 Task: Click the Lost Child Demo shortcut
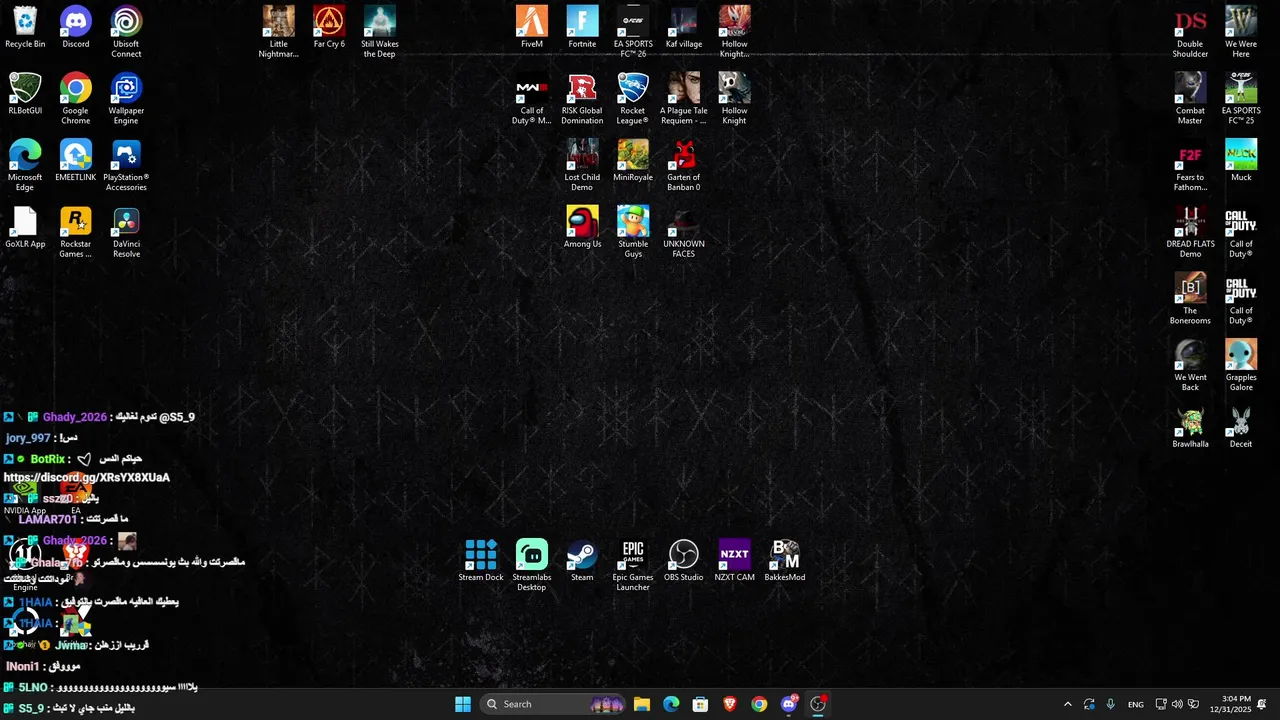point(582,165)
